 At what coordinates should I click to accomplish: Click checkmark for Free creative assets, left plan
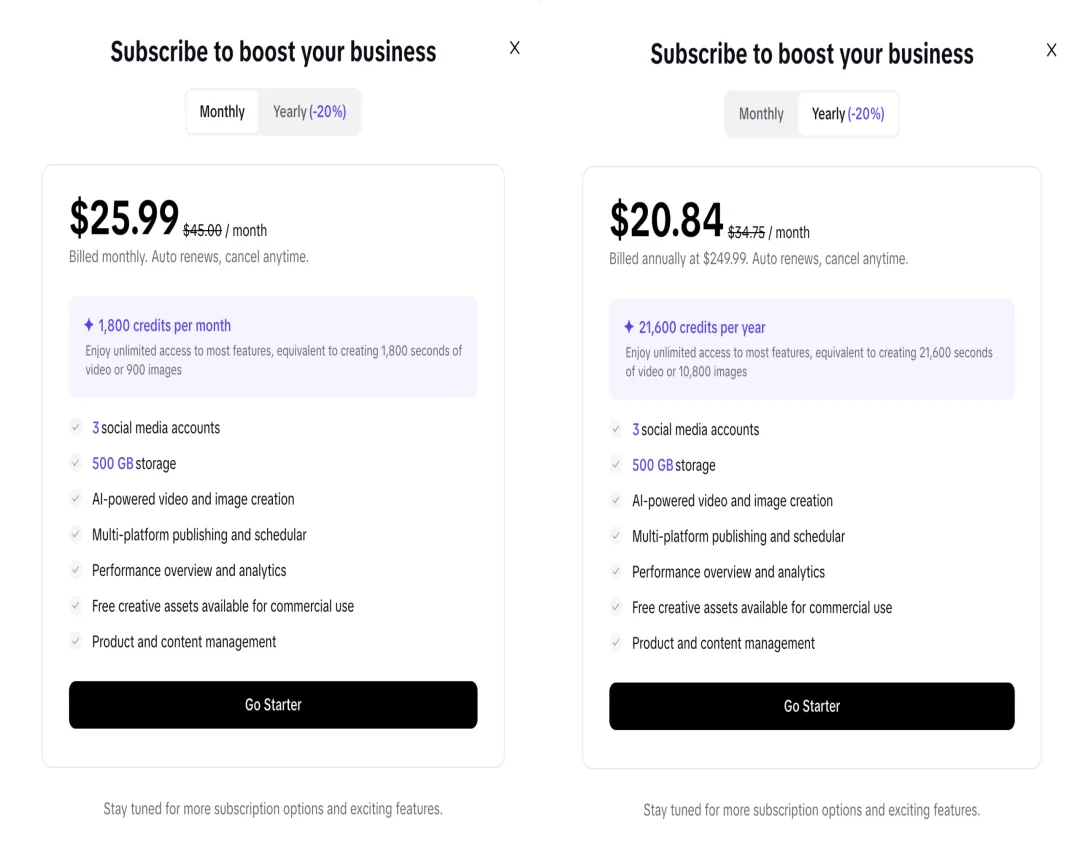[76, 606]
